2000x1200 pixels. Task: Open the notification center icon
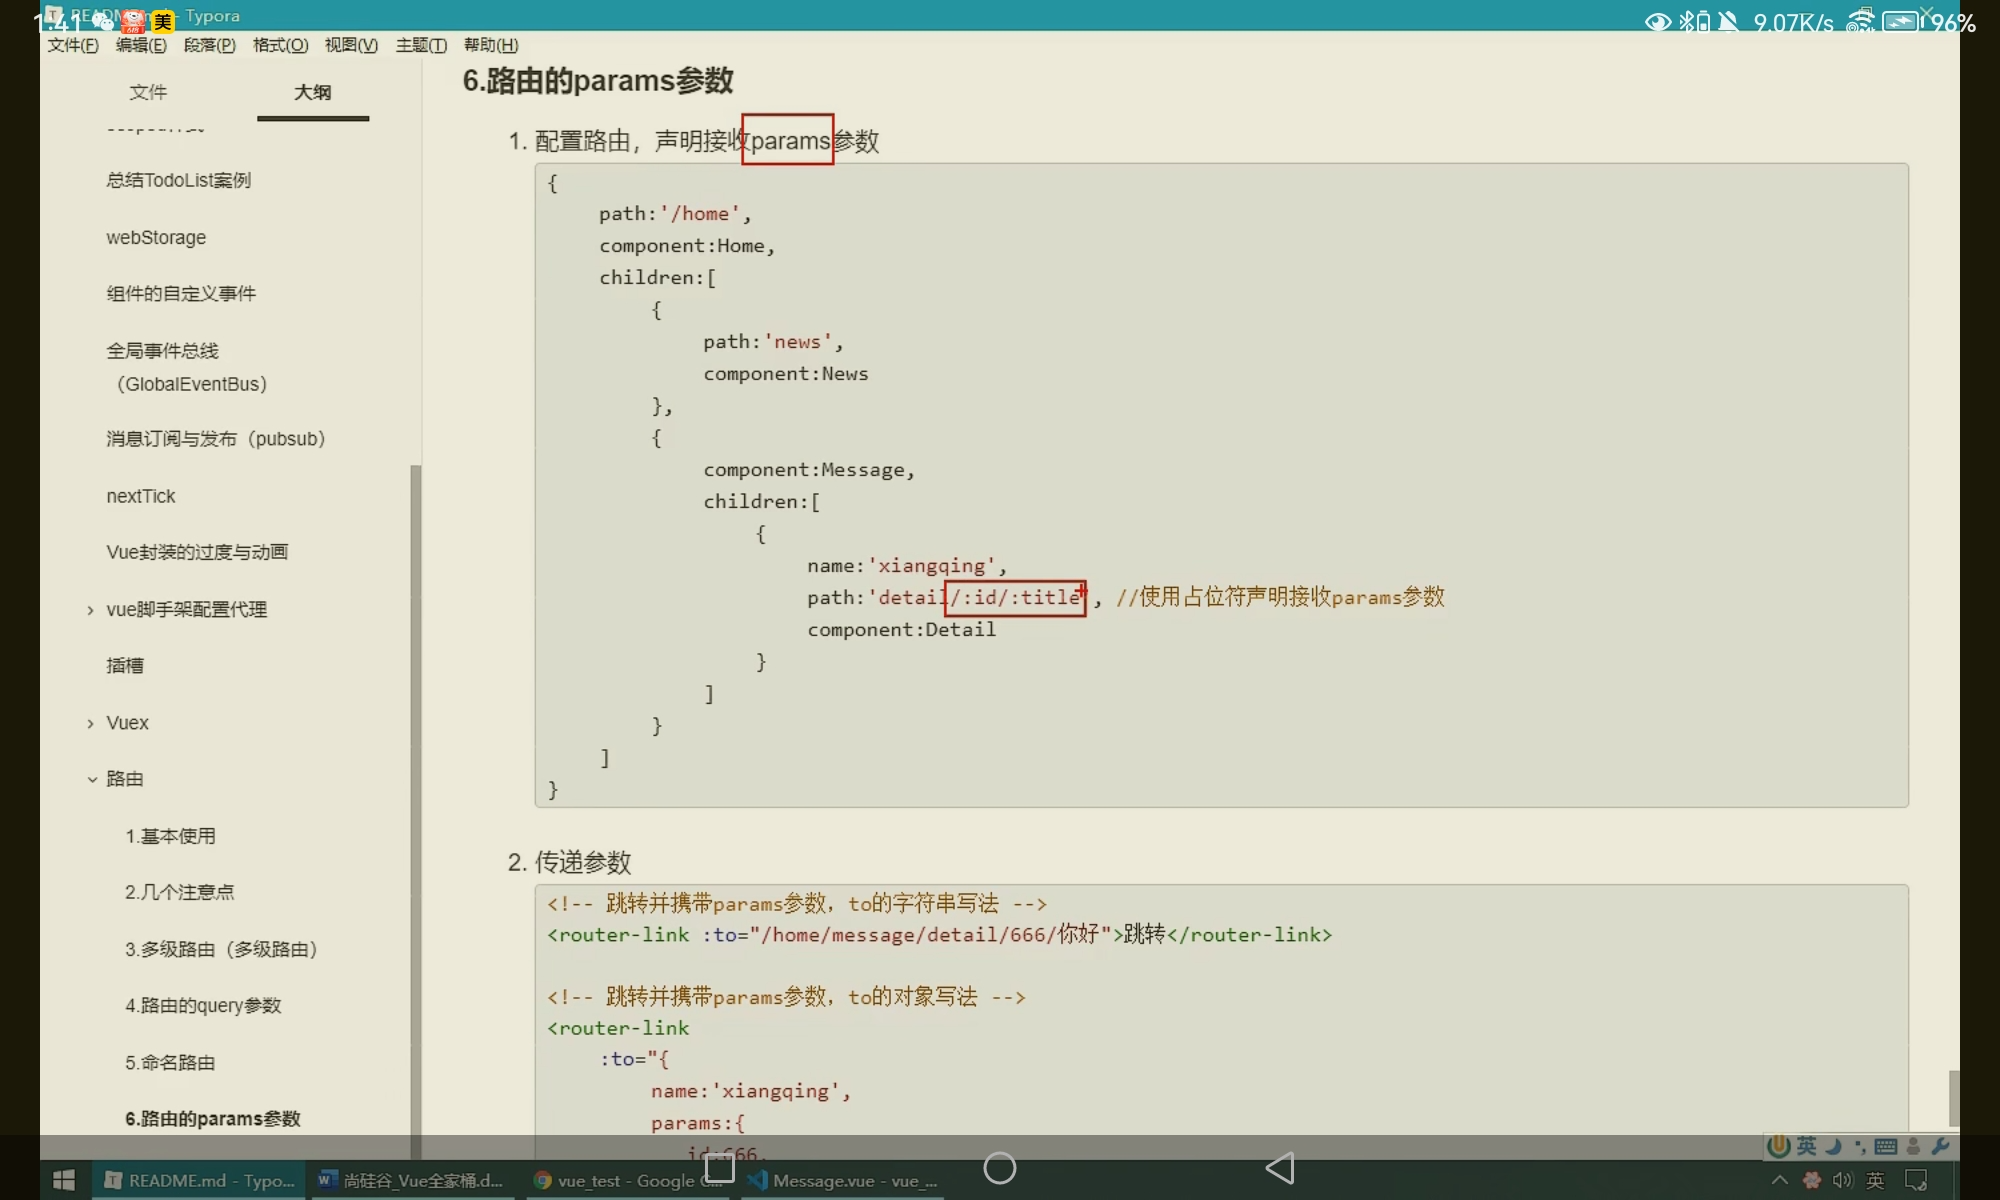pyautogui.click(x=1916, y=1181)
